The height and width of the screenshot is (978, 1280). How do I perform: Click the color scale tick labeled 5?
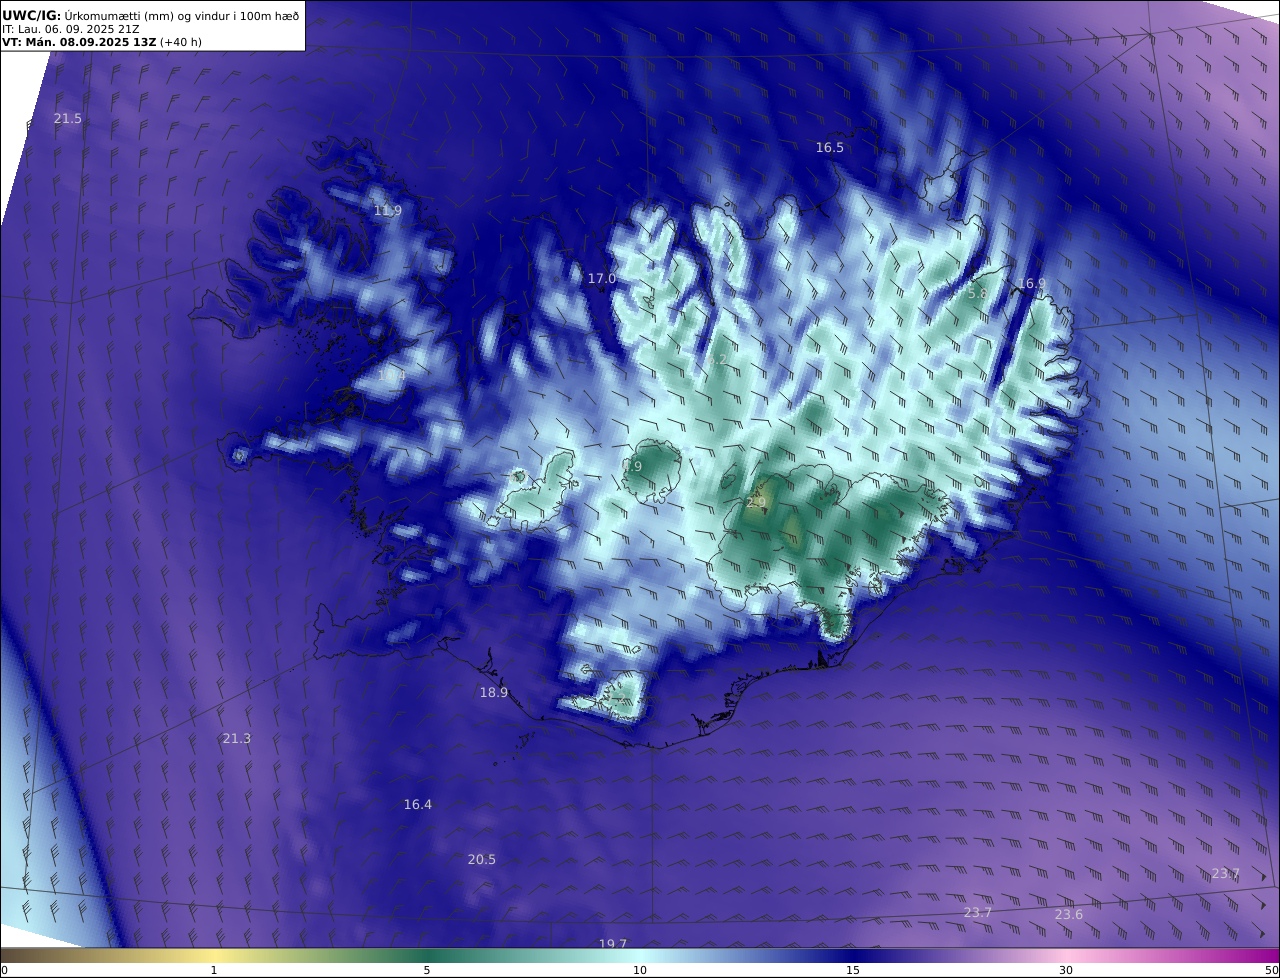tap(427, 970)
